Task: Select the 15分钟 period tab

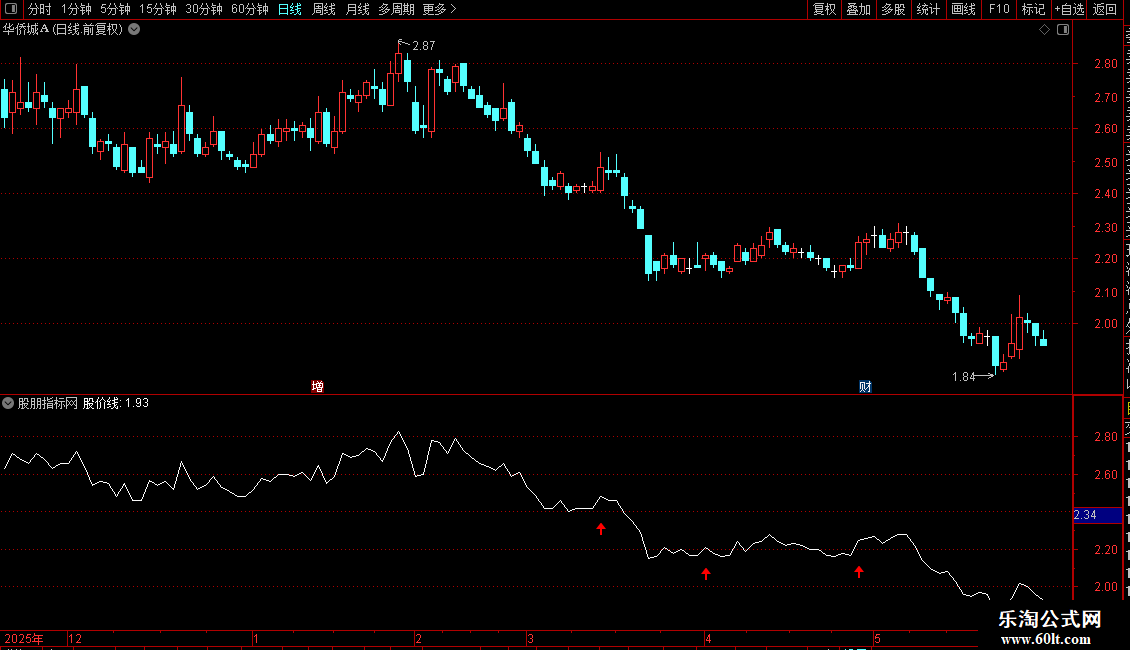Action: pyautogui.click(x=158, y=9)
